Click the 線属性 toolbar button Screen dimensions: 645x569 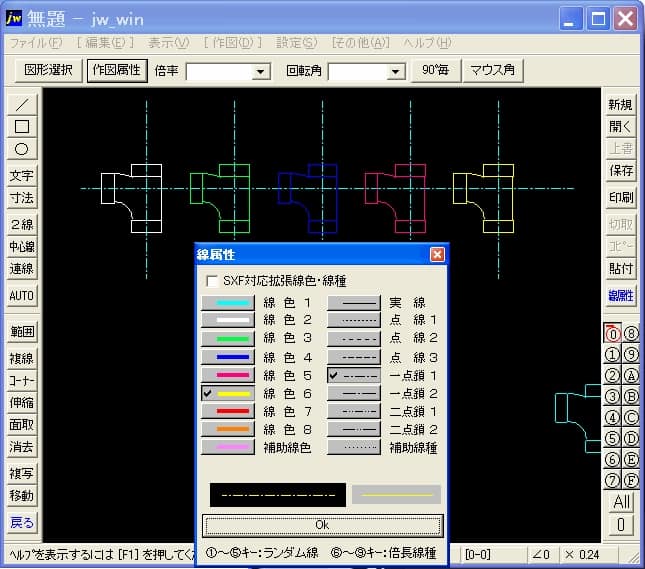point(620,296)
